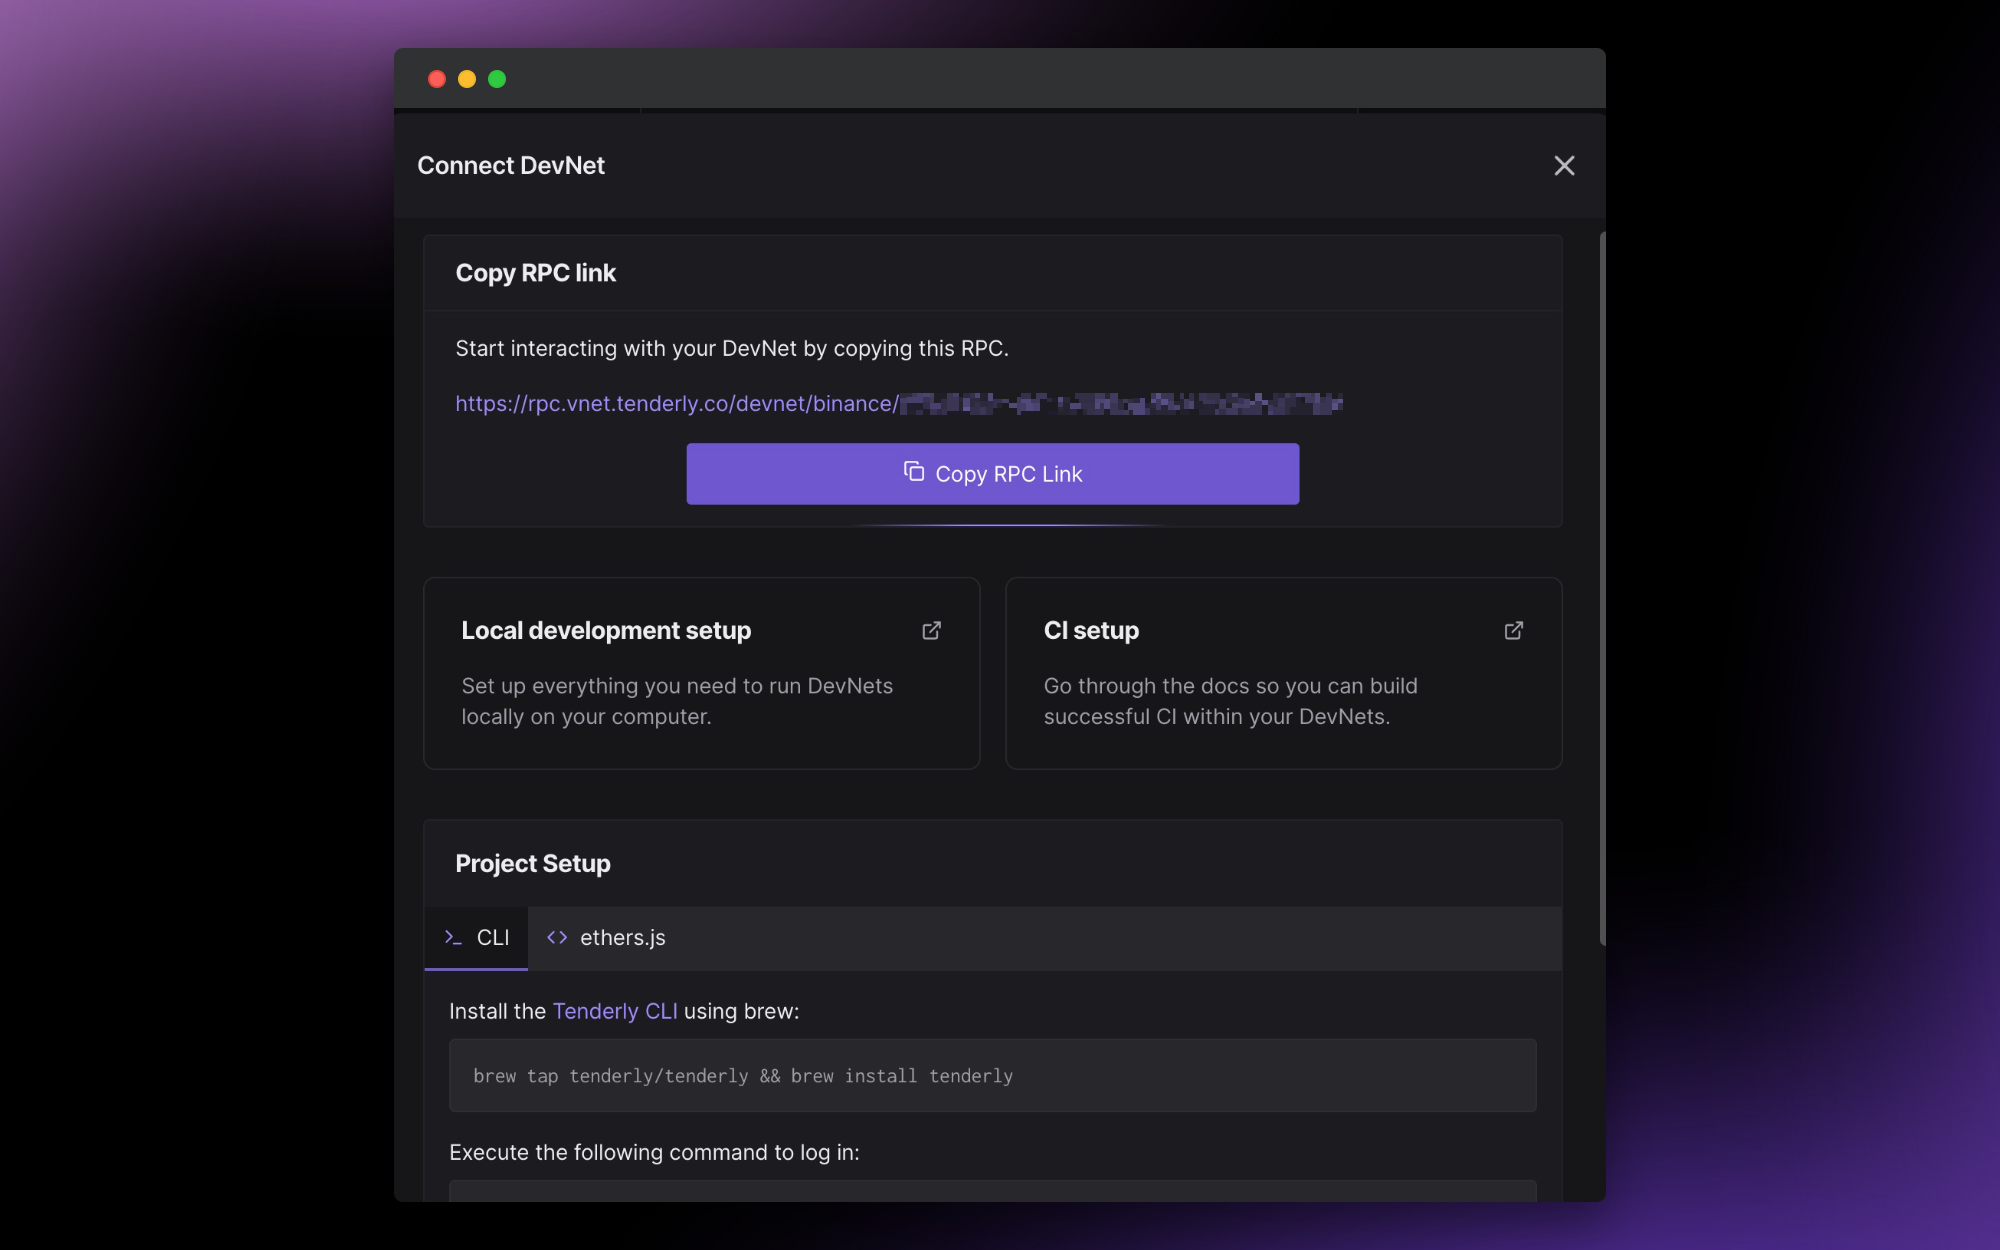Click the brew install command code block
Viewport: 2000px width, 1250px height.
click(x=992, y=1076)
